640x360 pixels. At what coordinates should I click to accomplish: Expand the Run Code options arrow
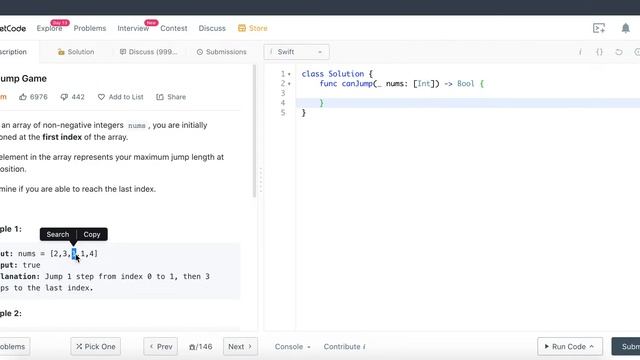[591, 346]
